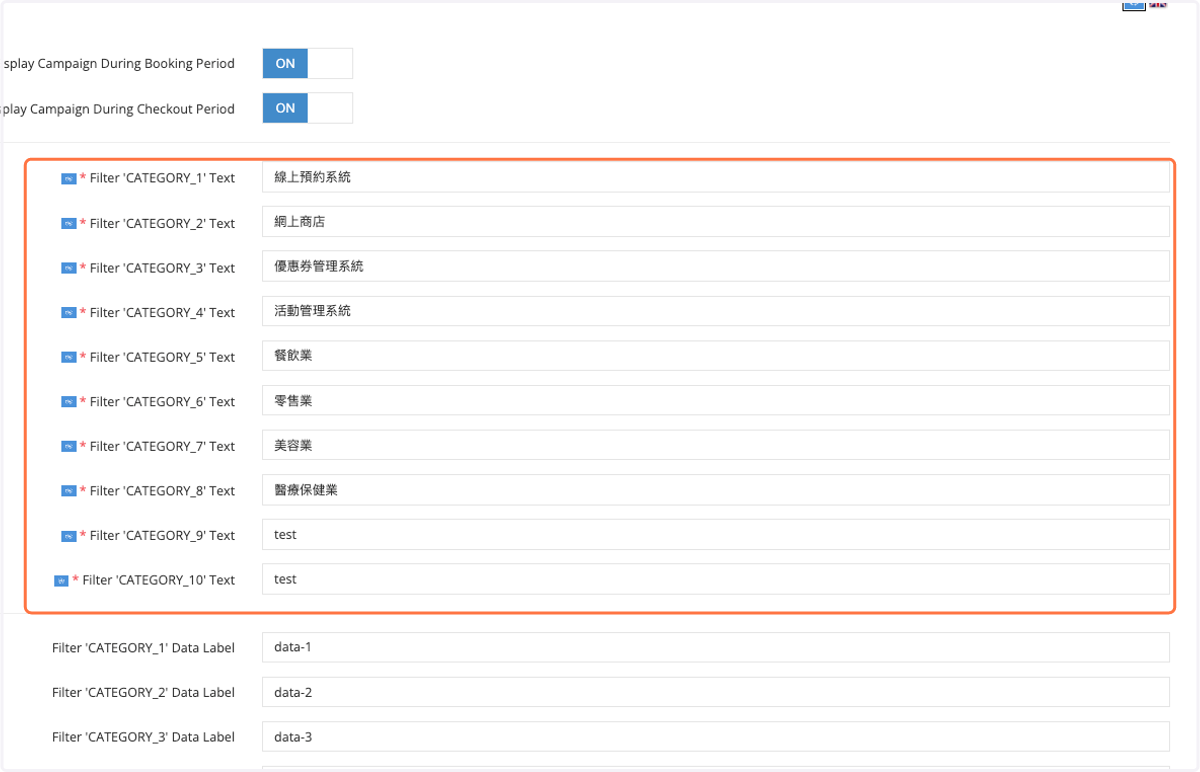This screenshot has height=772, width=1200.
Task: Click the "Filter 'CATEGORY_8' Text" label
Action: point(162,491)
